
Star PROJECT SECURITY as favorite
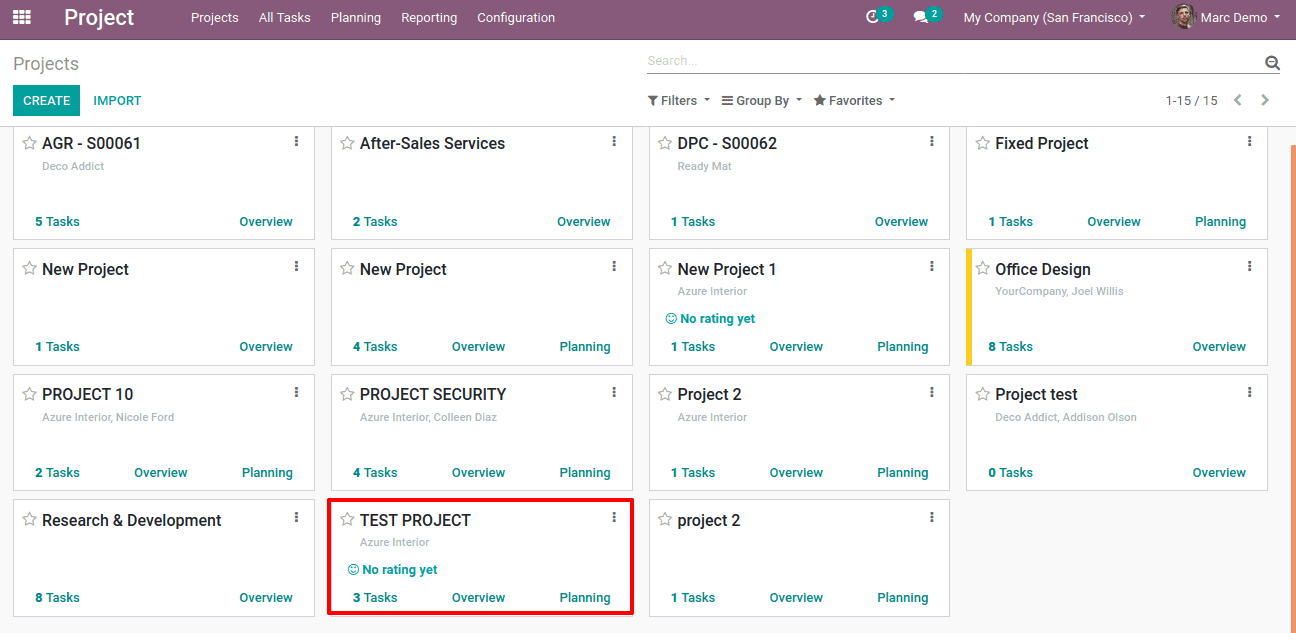(x=347, y=394)
